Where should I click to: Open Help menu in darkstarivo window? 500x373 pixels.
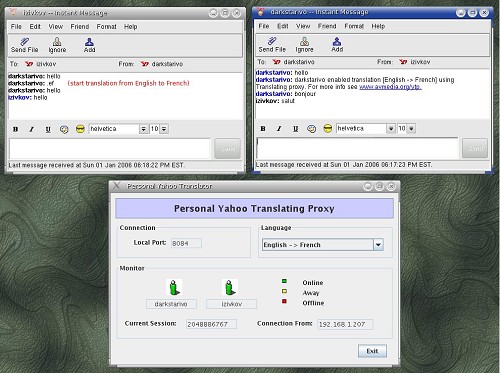click(x=378, y=26)
